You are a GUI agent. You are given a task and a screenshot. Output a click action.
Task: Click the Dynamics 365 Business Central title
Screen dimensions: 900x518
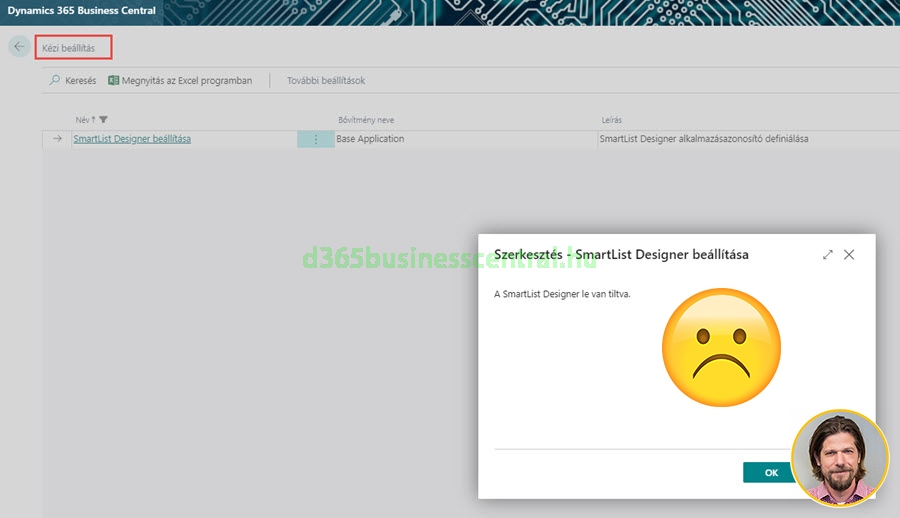pos(82,11)
